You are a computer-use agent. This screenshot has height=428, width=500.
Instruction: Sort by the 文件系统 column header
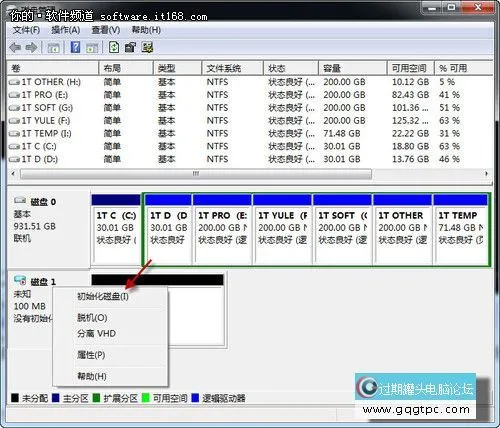point(232,68)
